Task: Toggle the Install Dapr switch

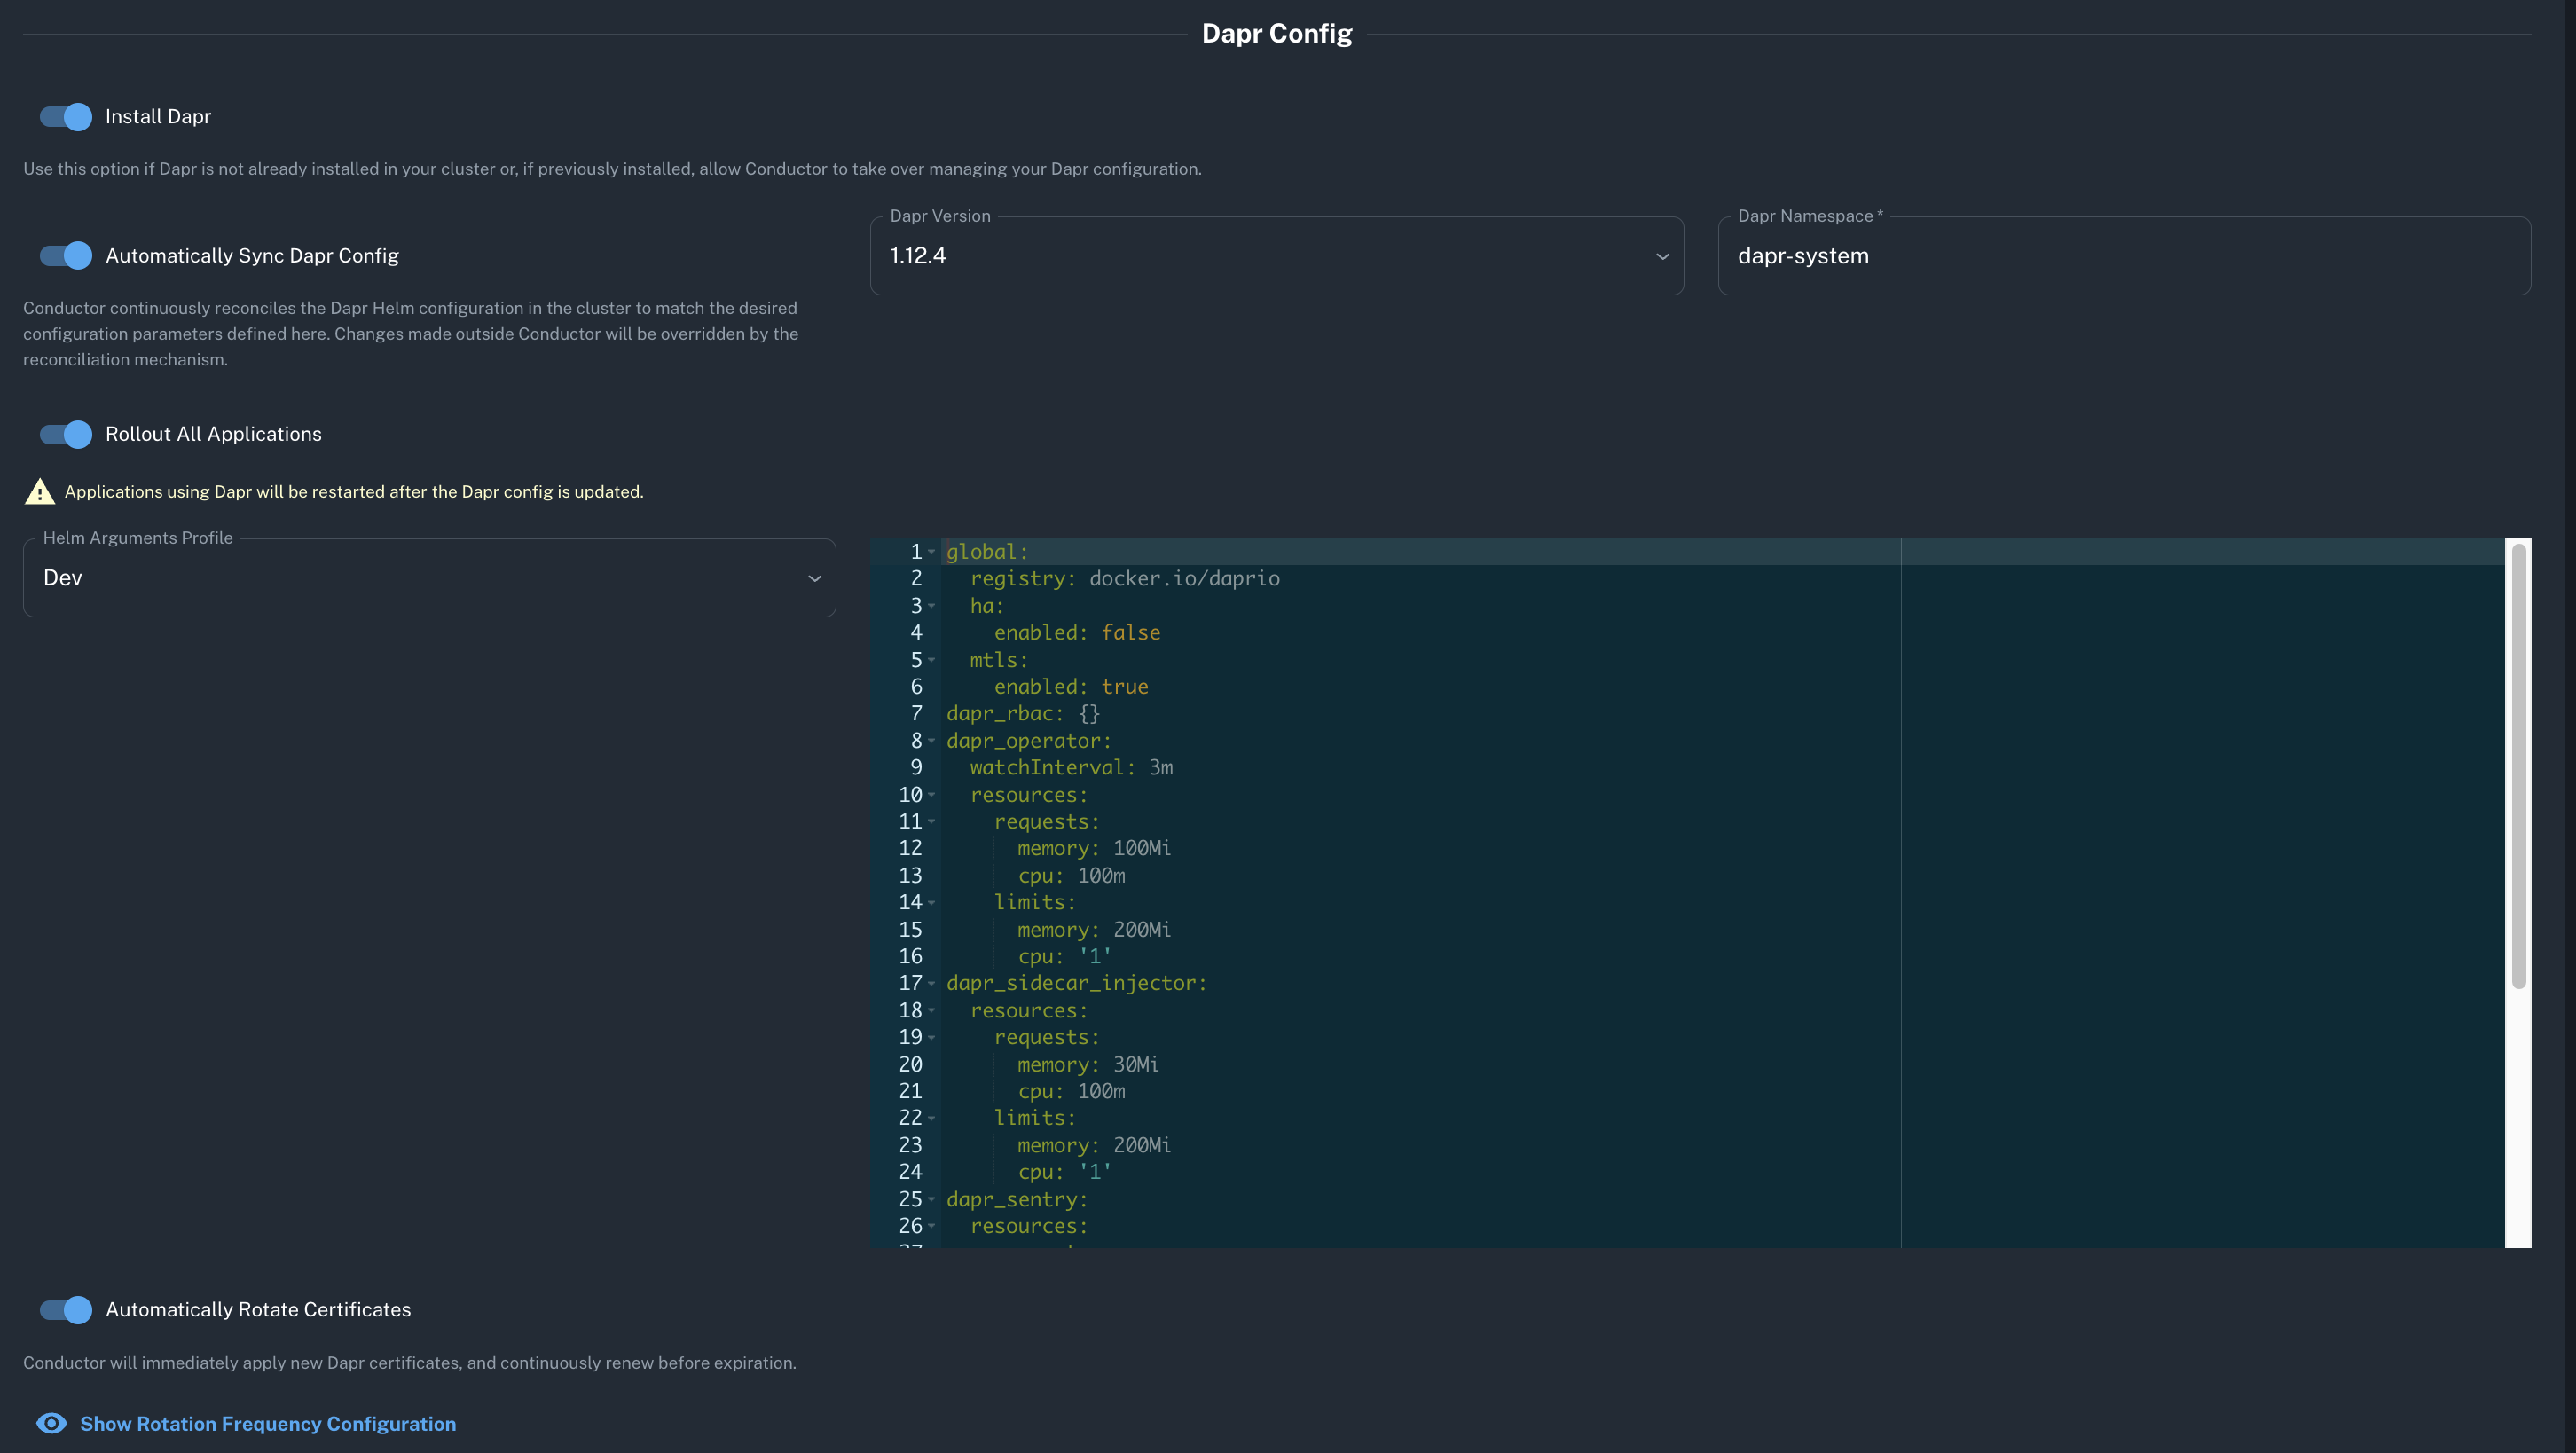Action: coord(65,117)
